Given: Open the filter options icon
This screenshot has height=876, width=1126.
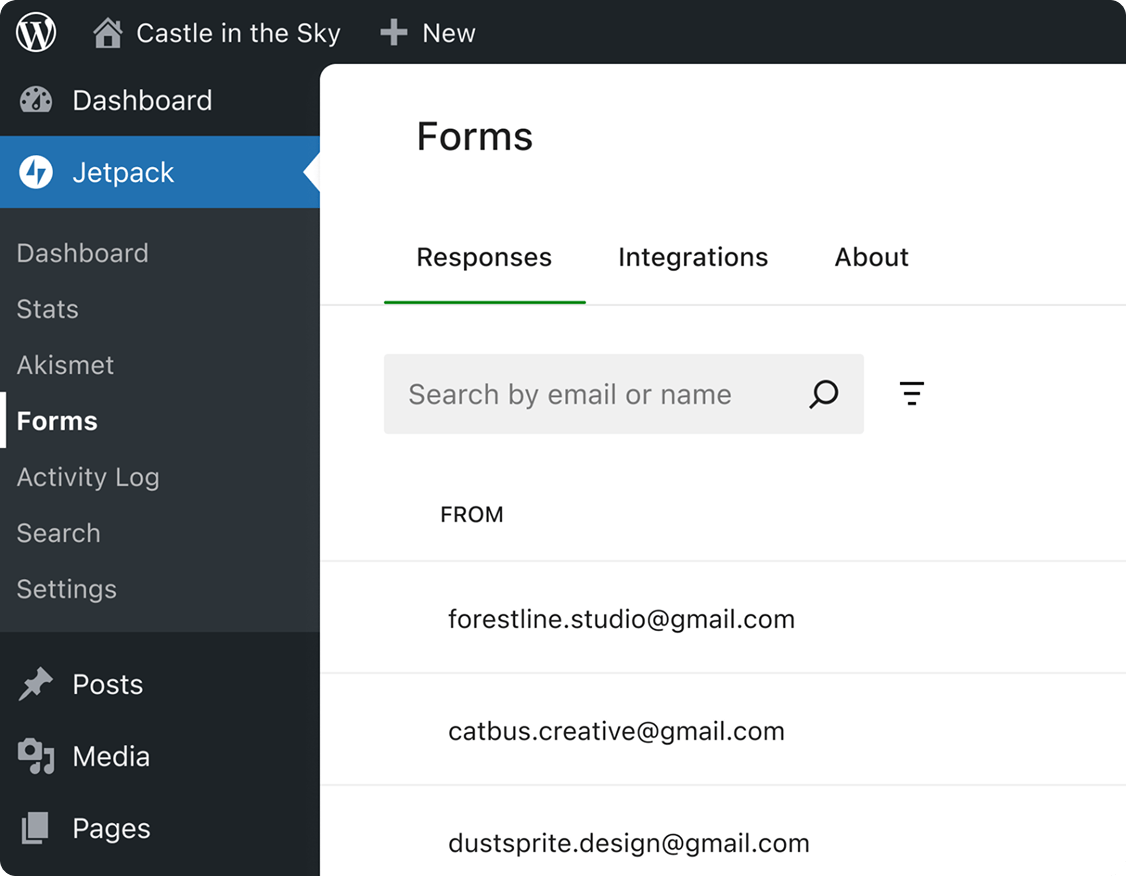Looking at the screenshot, I should (911, 394).
